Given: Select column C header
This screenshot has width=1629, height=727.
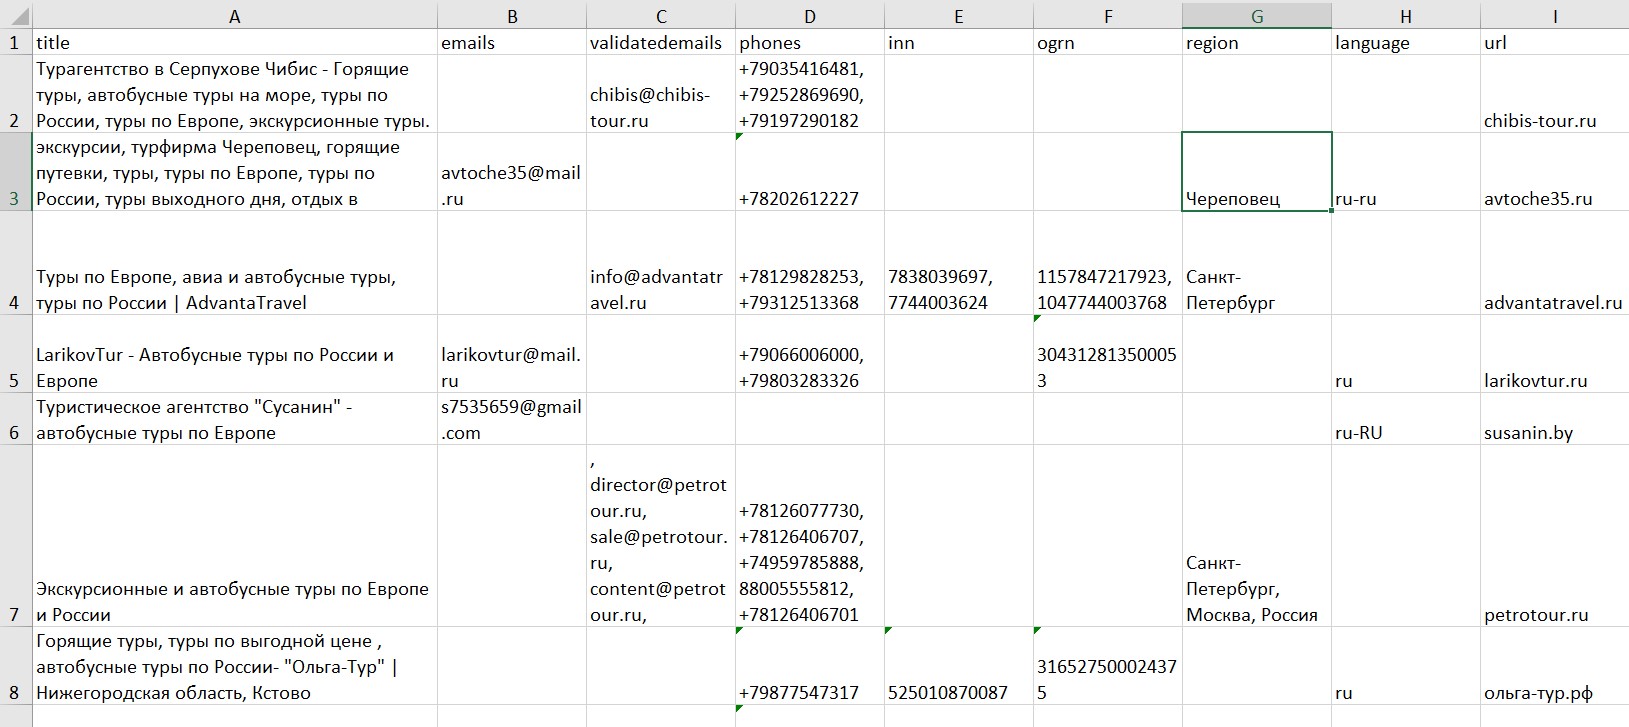Looking at the screenshot, I should coord(661,15).
